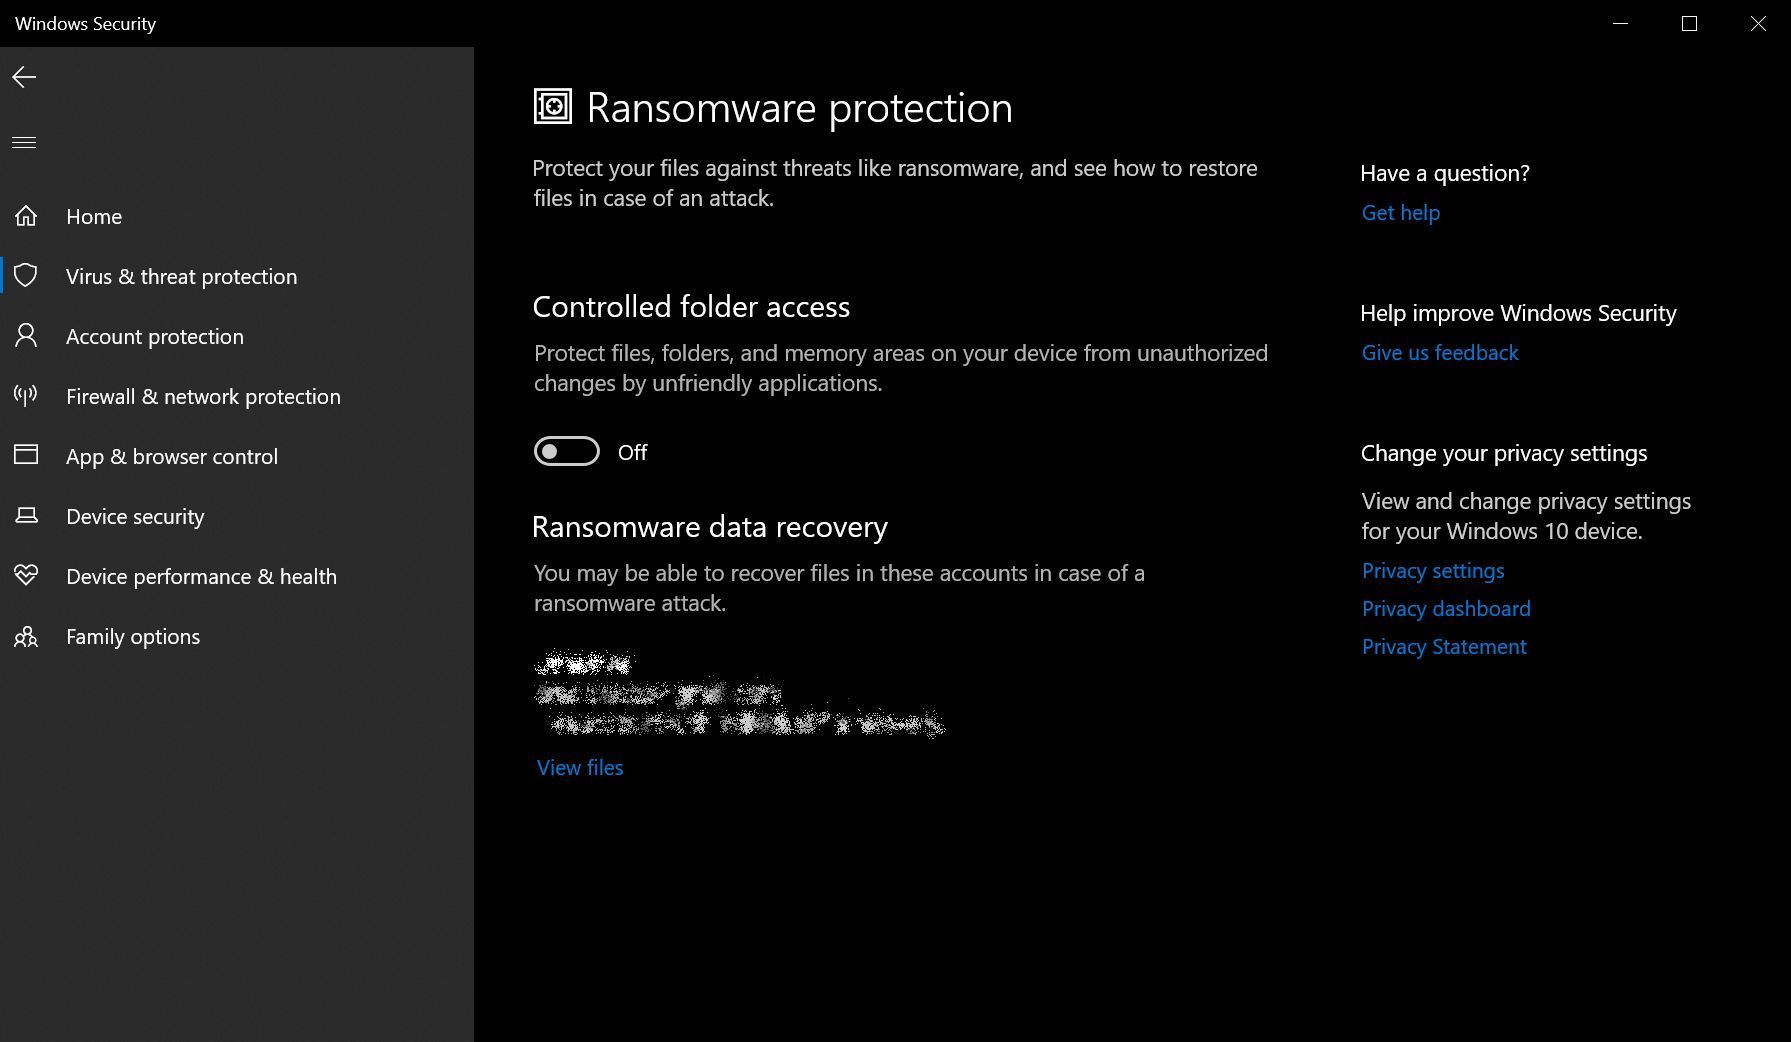This screenshot has width=1791, height=1042.
Task: Click the Virus & threat protection shield icon
Action: tap(26, 276)
